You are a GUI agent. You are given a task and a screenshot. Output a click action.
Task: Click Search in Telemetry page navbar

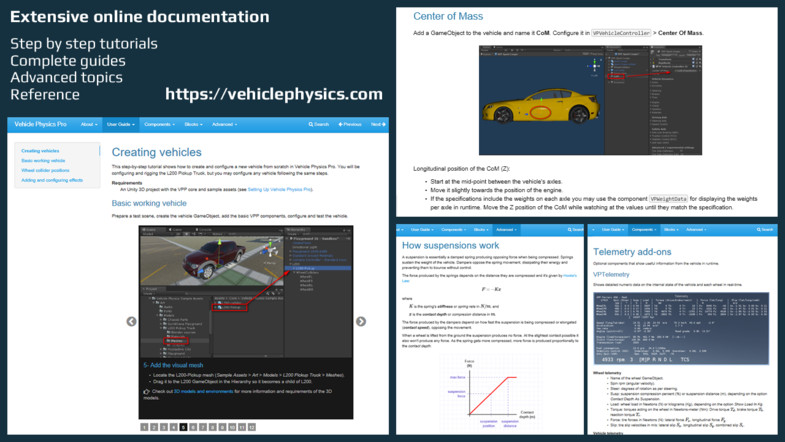coord(765,230)
